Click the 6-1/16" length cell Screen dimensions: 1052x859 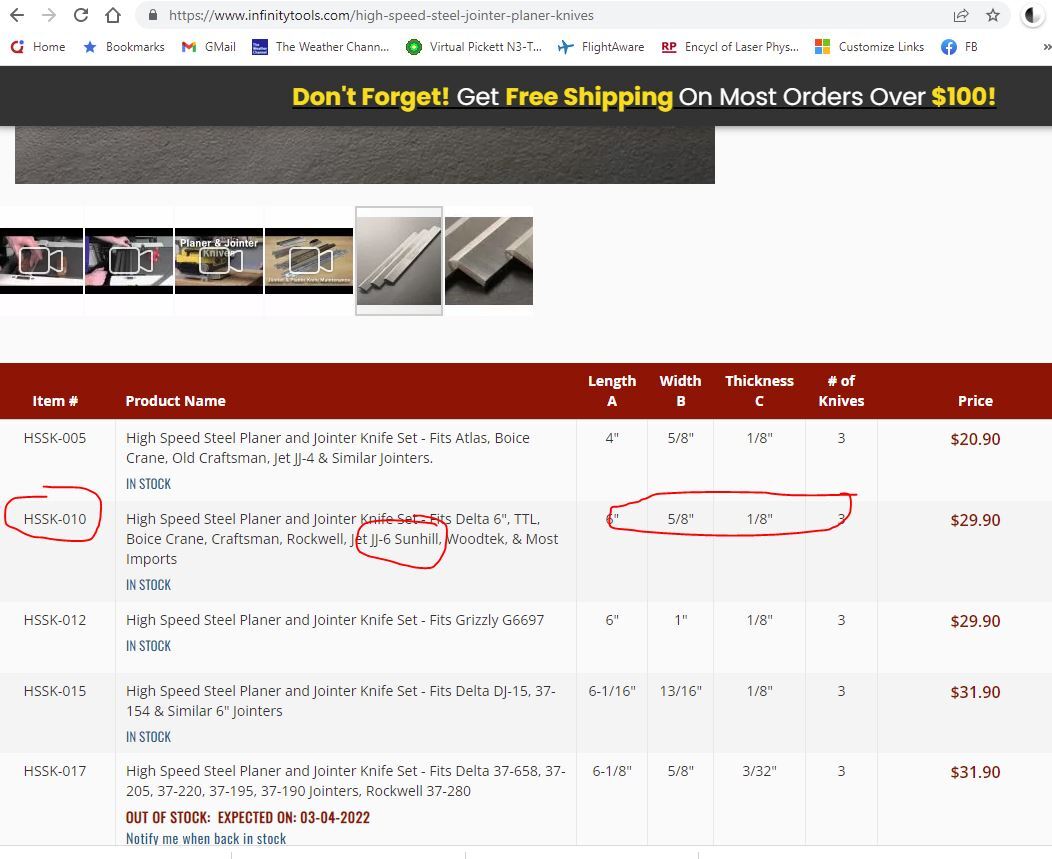612,691
